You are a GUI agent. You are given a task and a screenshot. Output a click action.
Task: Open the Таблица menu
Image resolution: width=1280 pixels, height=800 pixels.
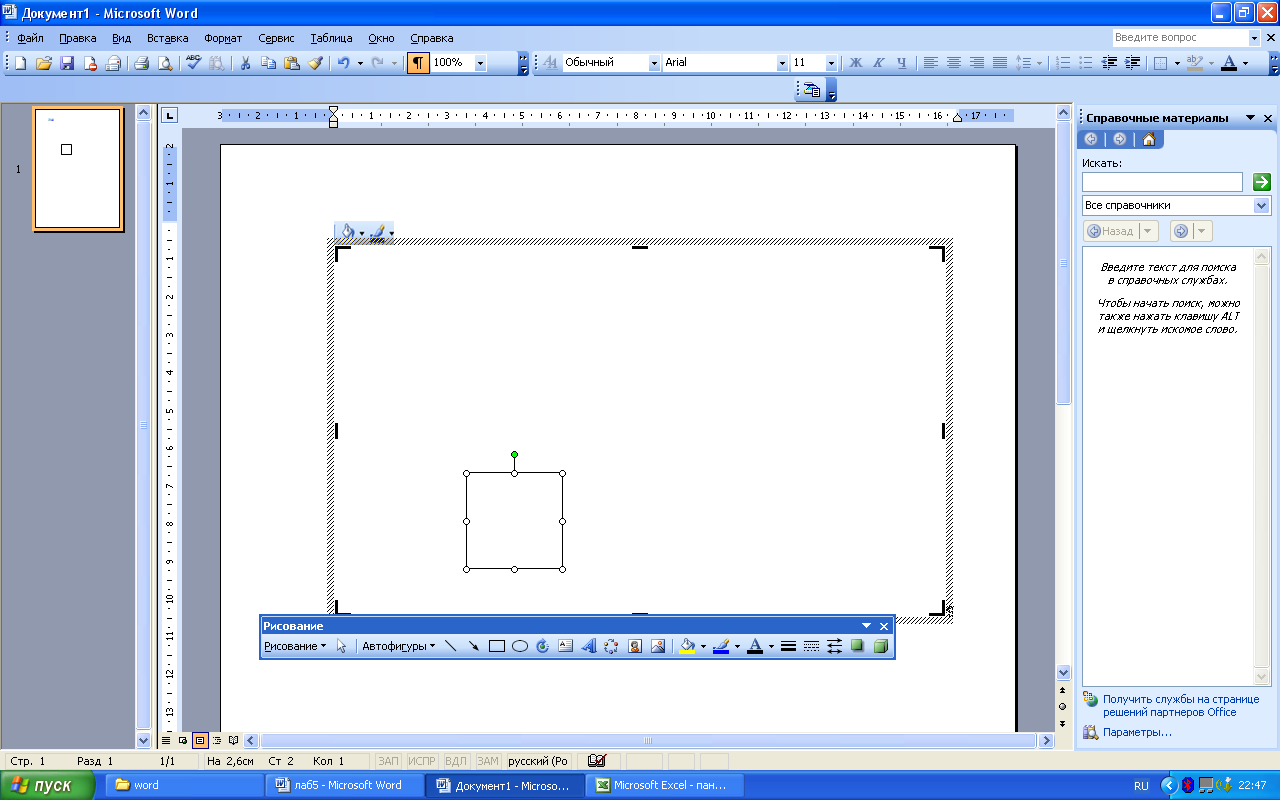point(331,38)
